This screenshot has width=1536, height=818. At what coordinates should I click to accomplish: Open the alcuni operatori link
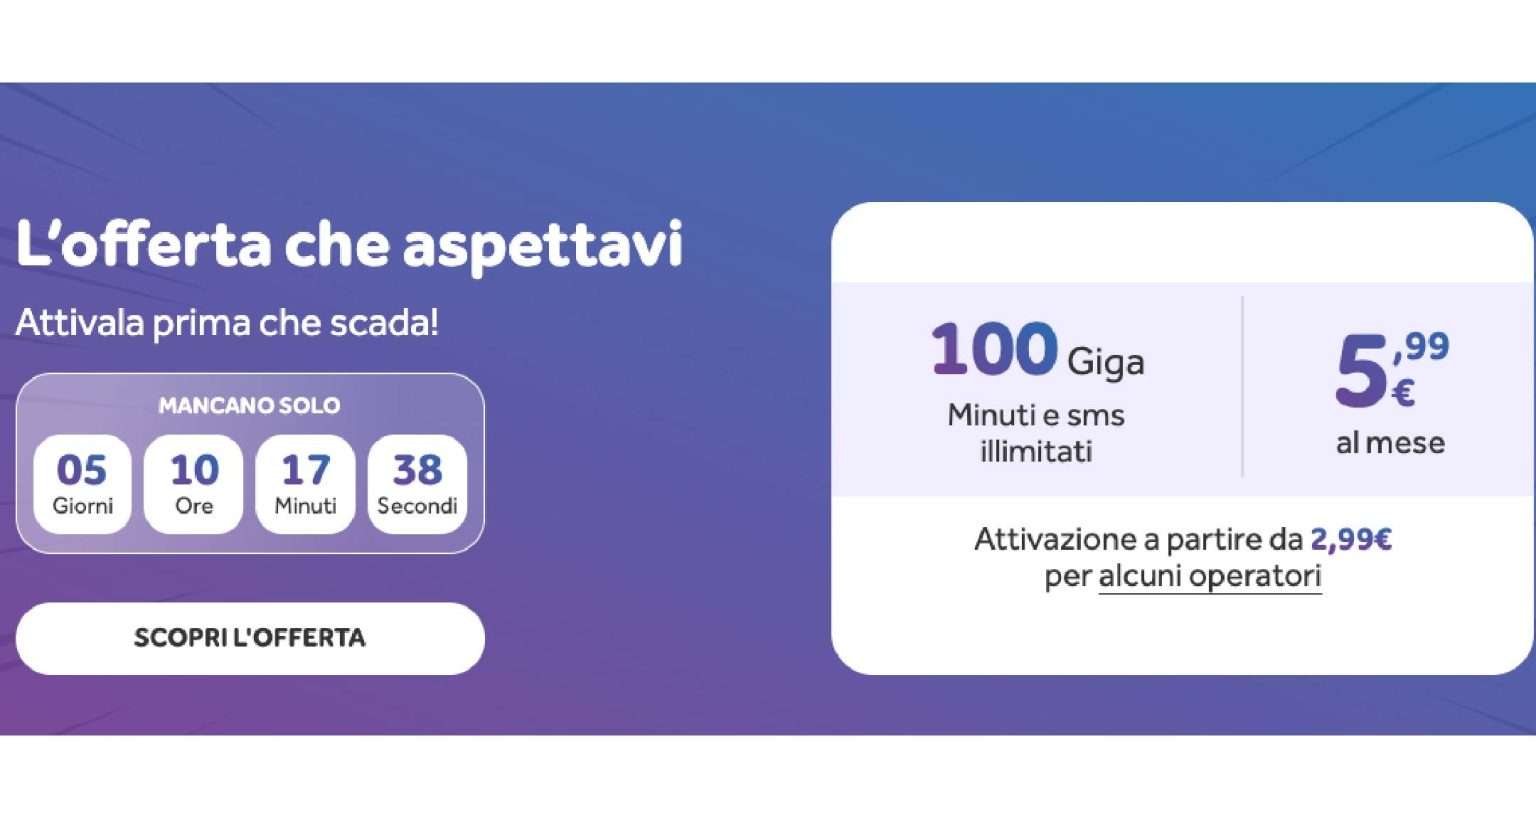(x=1209, y=575)
